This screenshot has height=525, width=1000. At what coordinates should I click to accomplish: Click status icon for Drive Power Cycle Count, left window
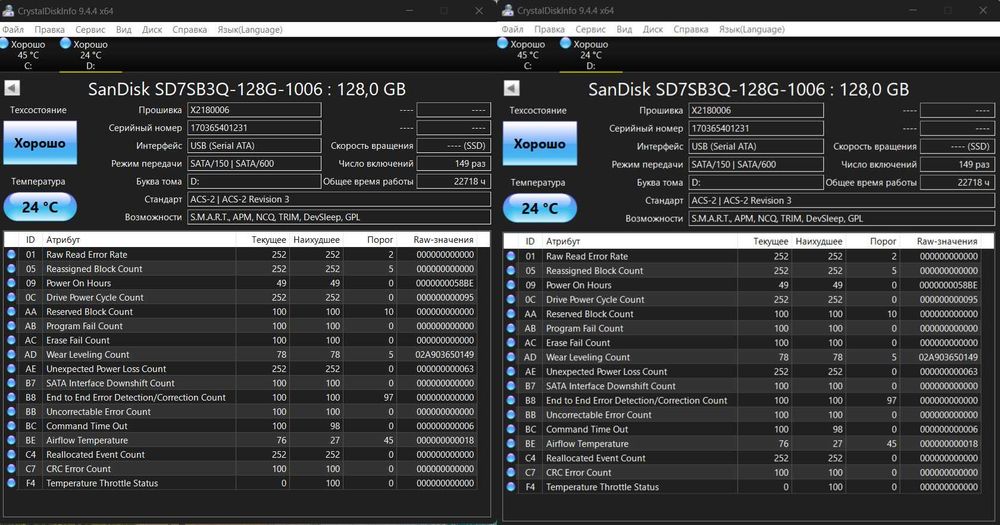(x=11, y=297)
